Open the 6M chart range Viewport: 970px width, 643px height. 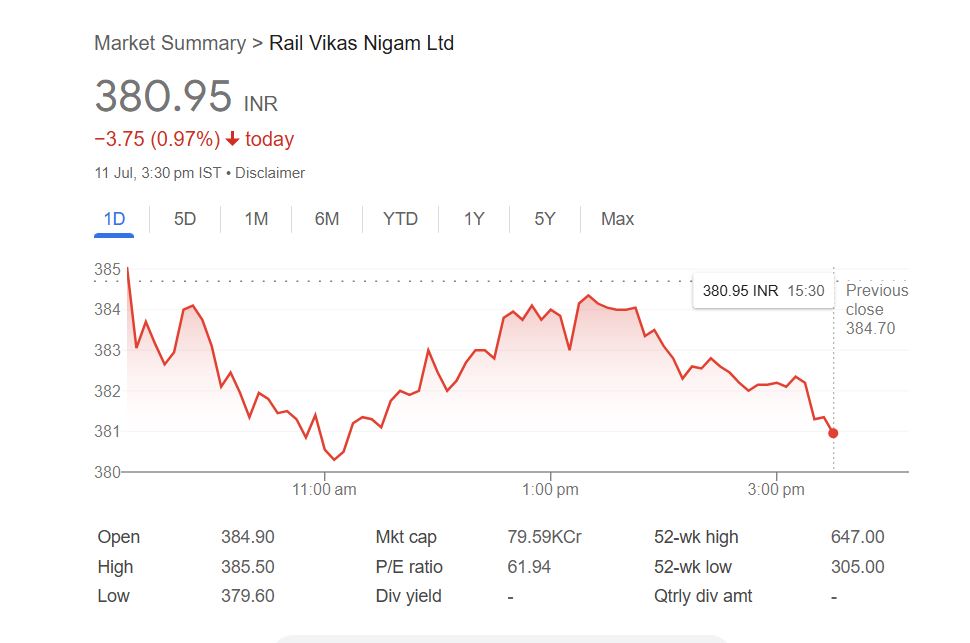[x=327, y=219]
